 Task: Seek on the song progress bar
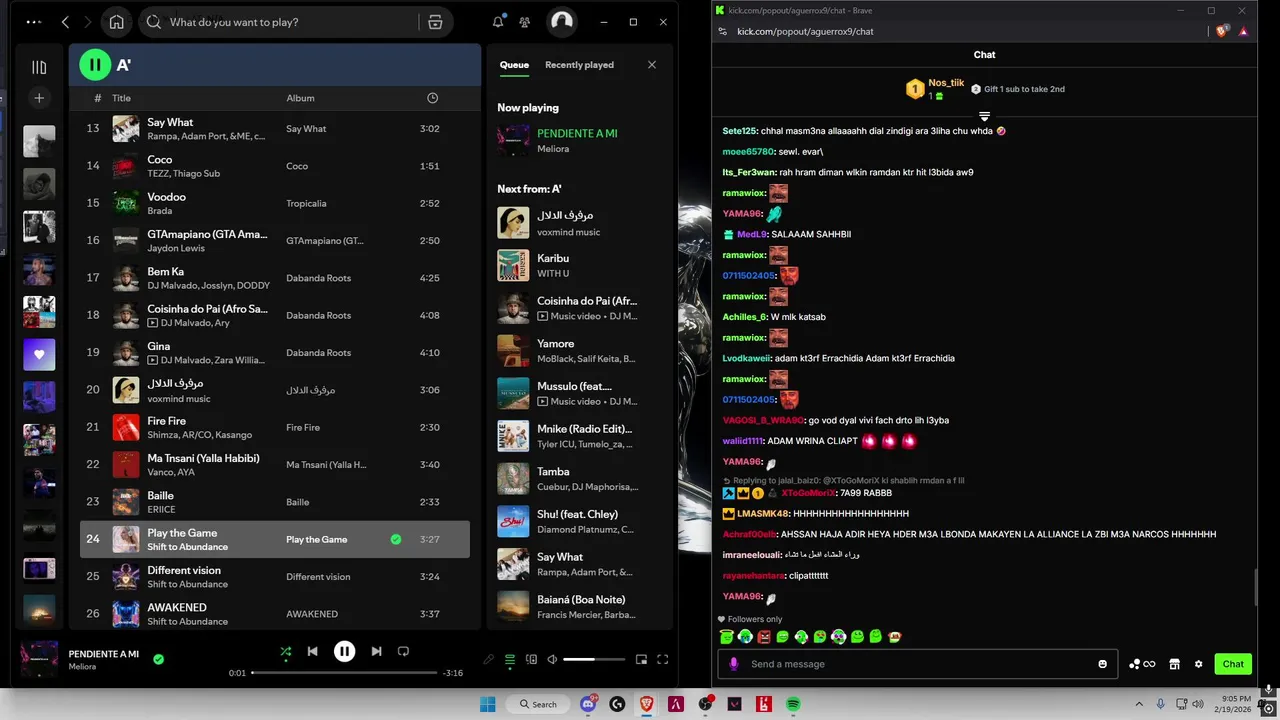(x=343, y=673)
